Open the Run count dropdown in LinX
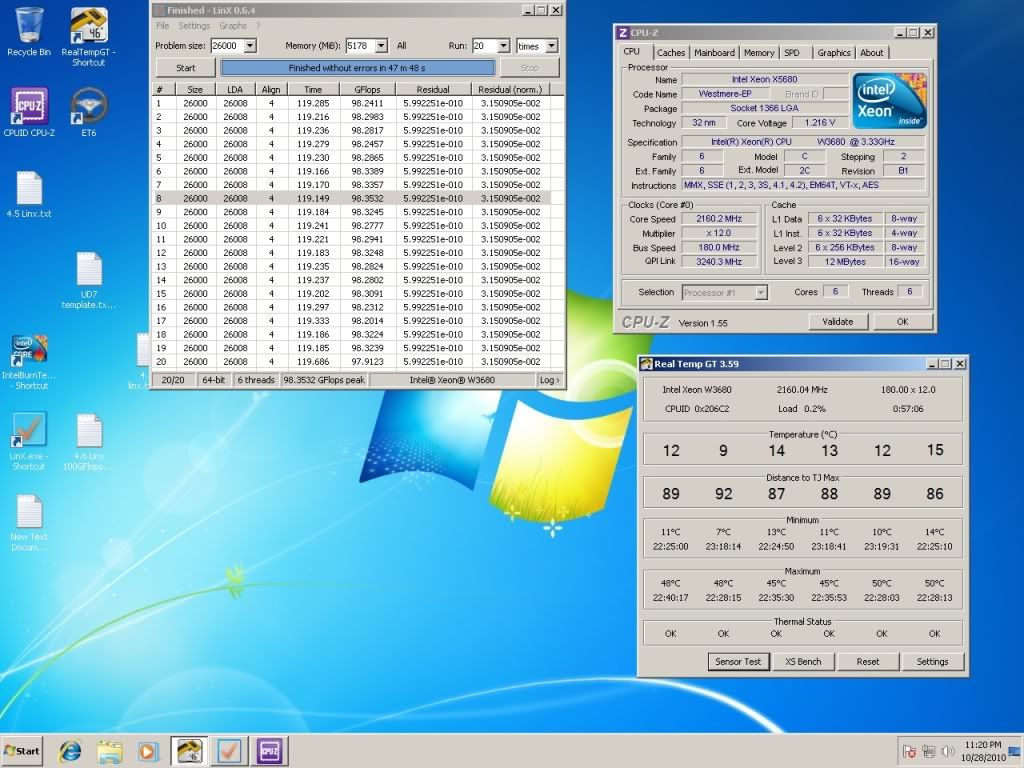1024x768 pixels. tap(504, 46)
